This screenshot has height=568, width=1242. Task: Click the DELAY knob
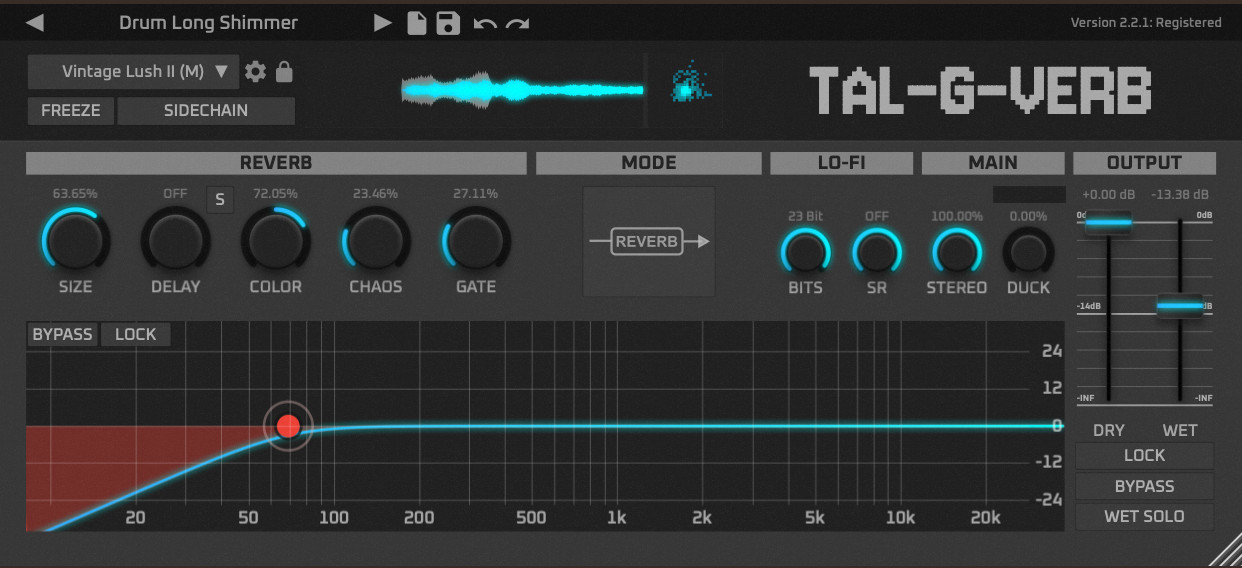click(175, 241)
